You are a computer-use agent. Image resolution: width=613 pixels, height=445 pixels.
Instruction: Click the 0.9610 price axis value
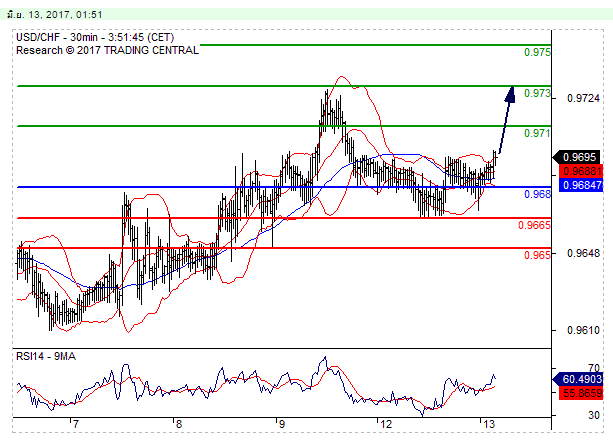(583, 330)
